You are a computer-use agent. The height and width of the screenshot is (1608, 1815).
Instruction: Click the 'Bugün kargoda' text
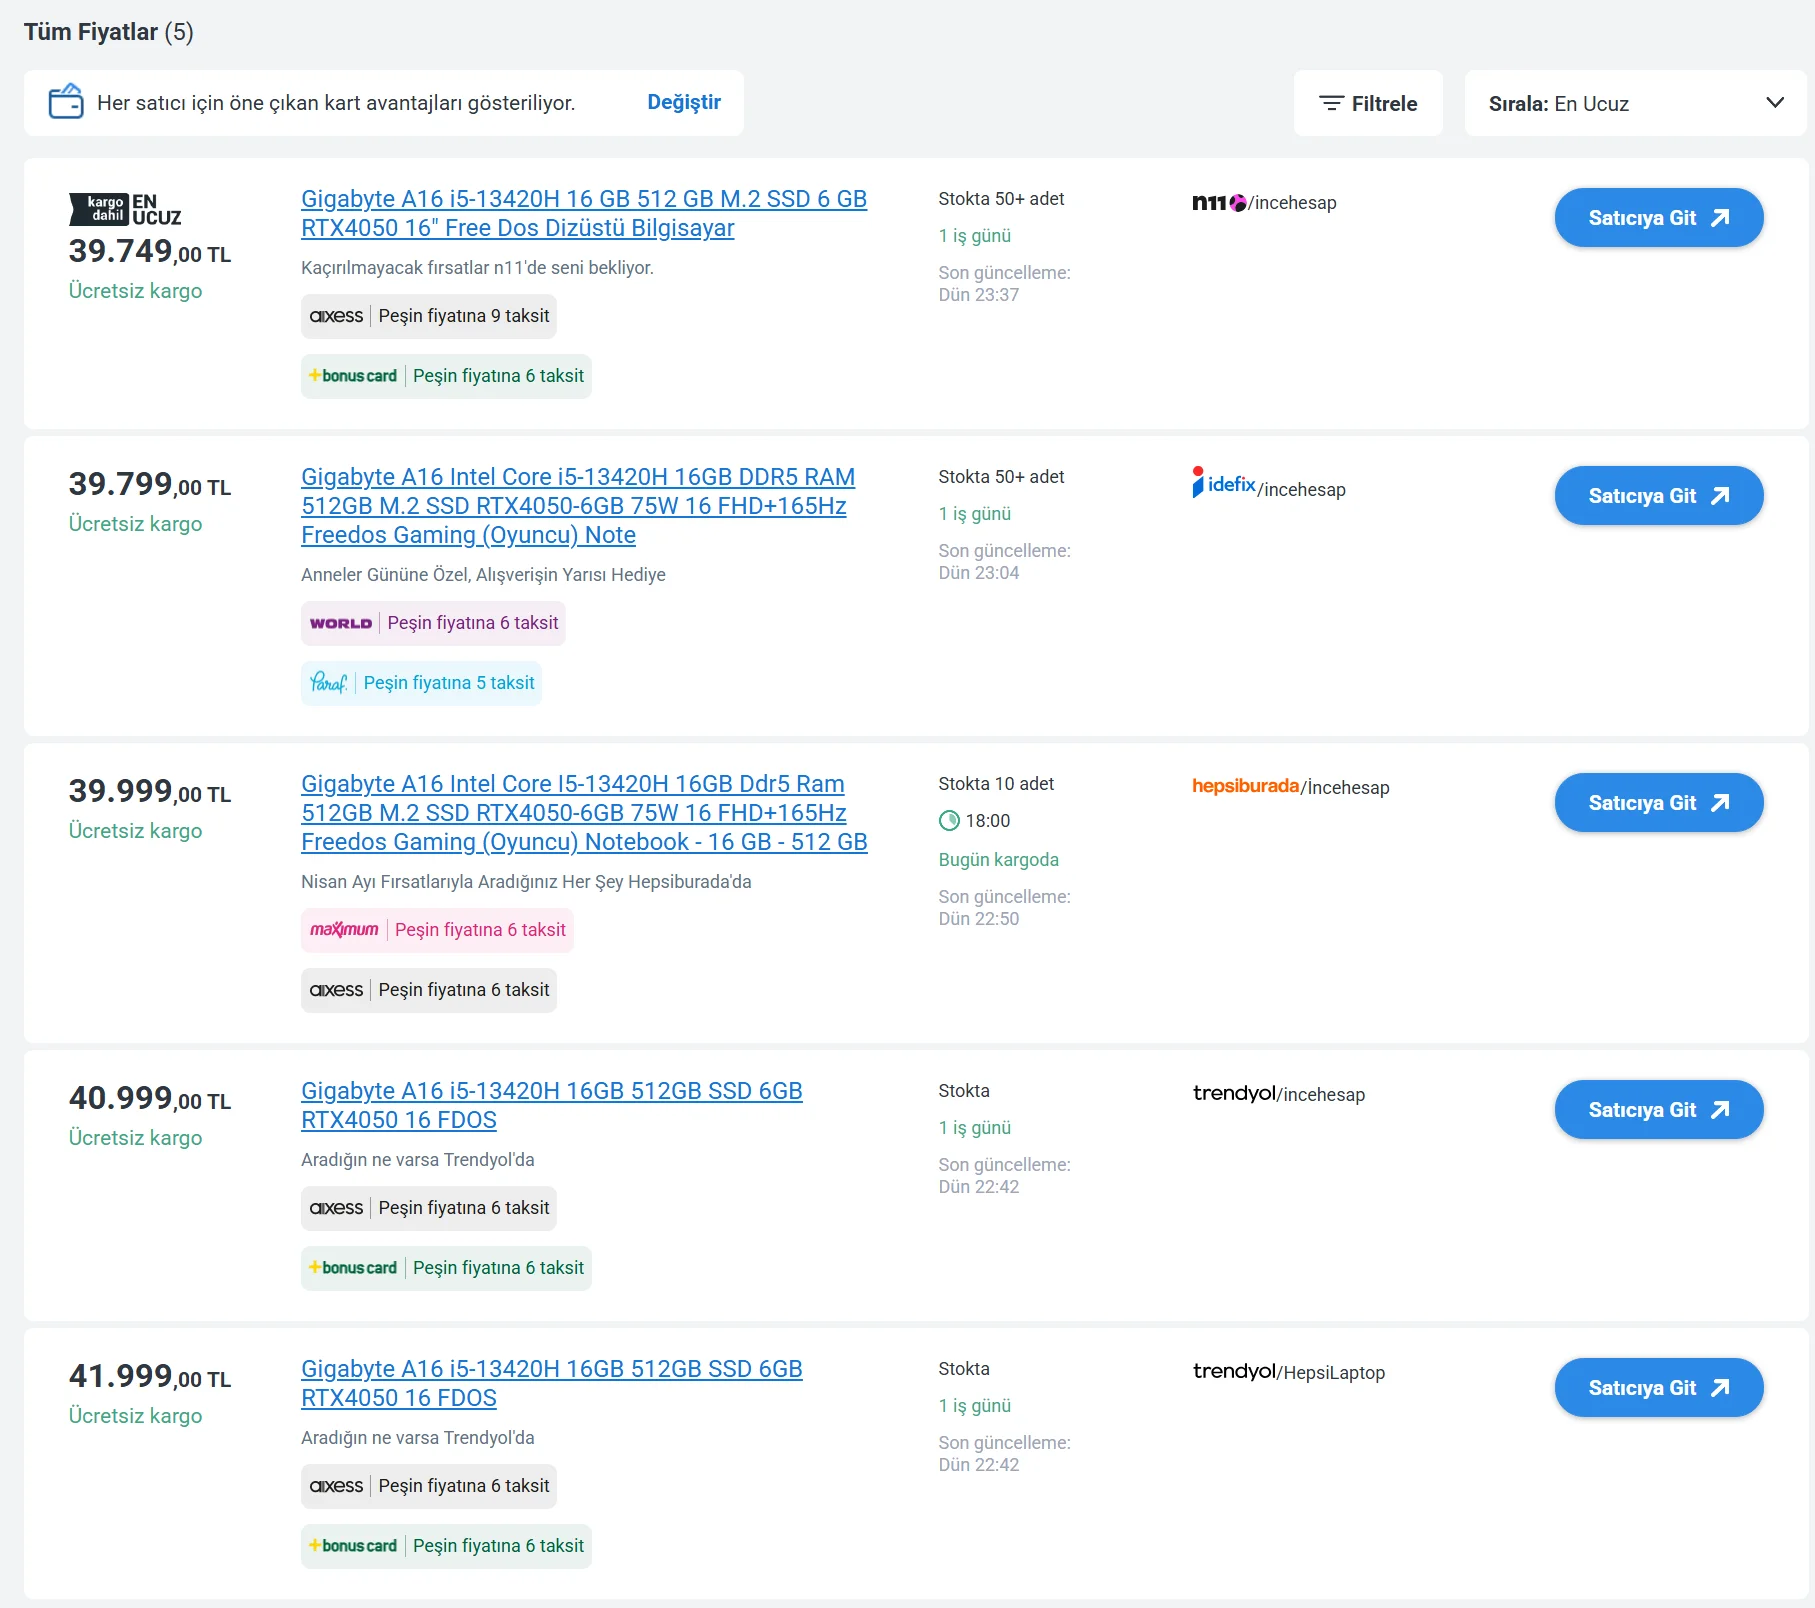click(x=998, y=860)
